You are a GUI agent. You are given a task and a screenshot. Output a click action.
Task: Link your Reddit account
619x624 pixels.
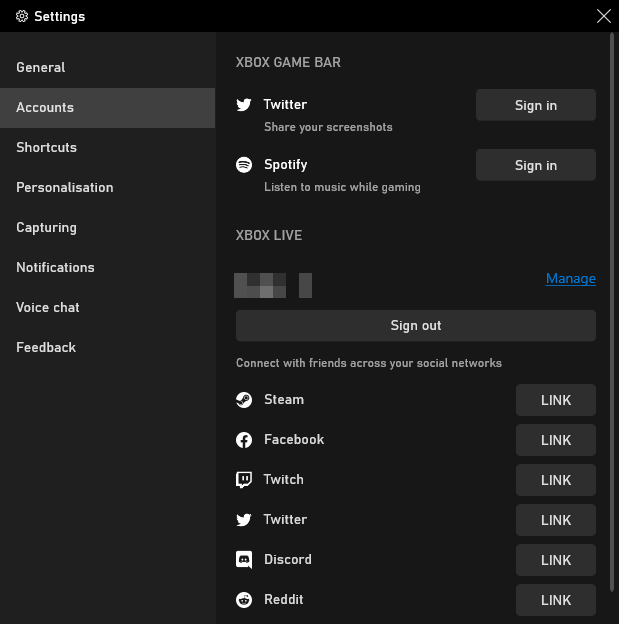point(556,600)
